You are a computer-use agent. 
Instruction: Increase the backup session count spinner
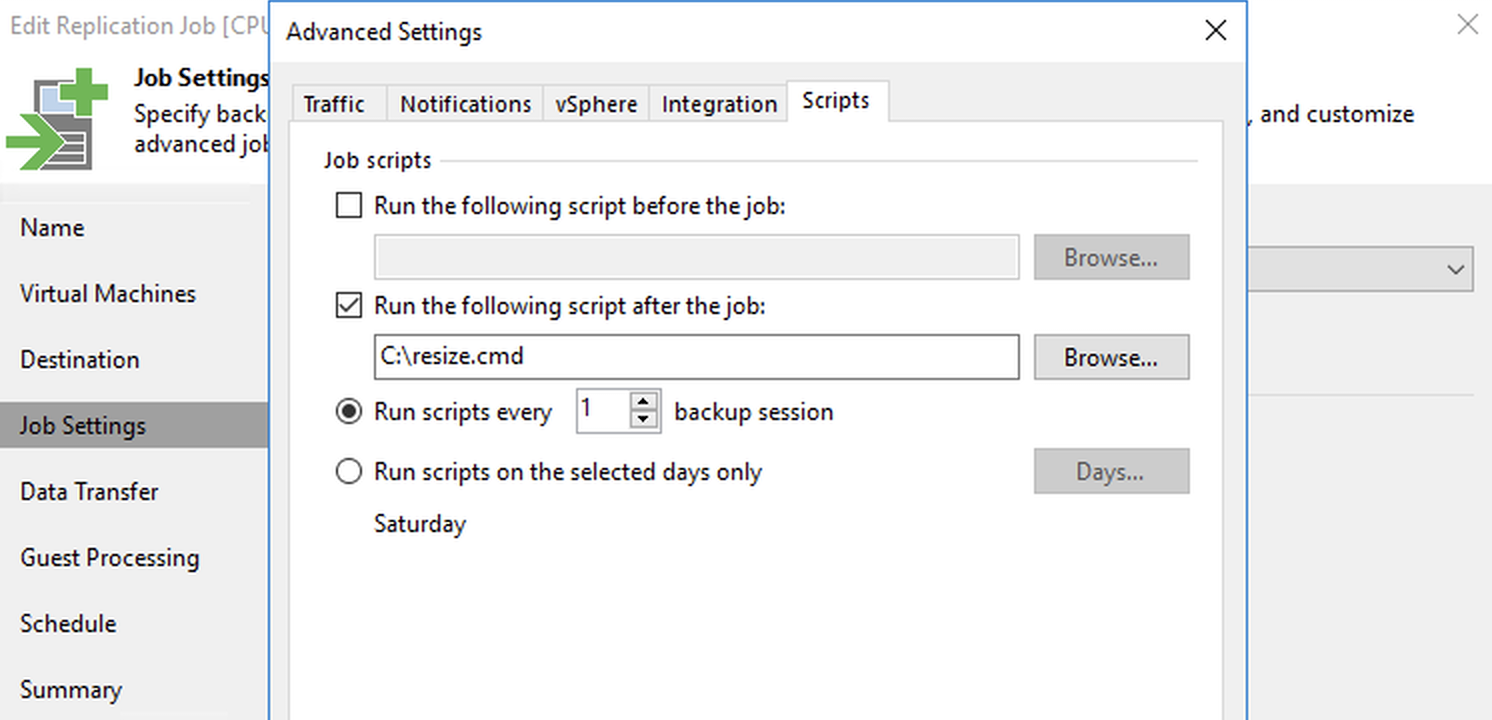point(645,401)
